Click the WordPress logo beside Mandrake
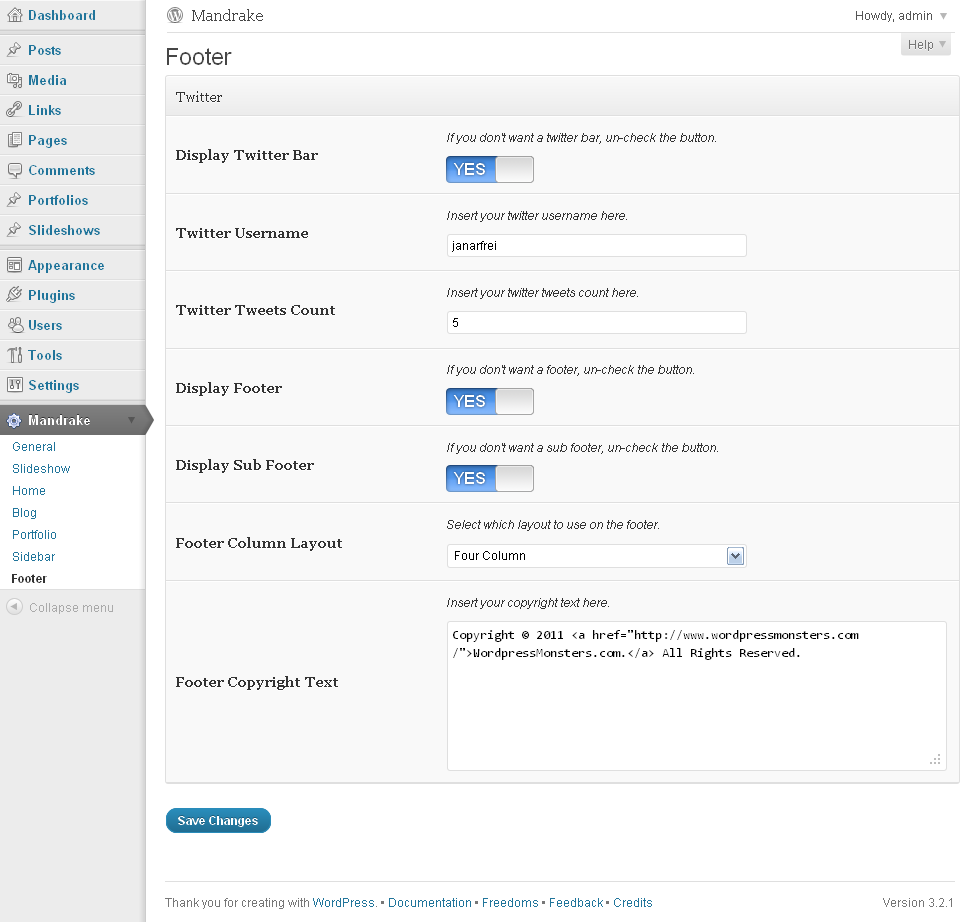975x922 pixels. pyautogui.click(x=176, y=16)
